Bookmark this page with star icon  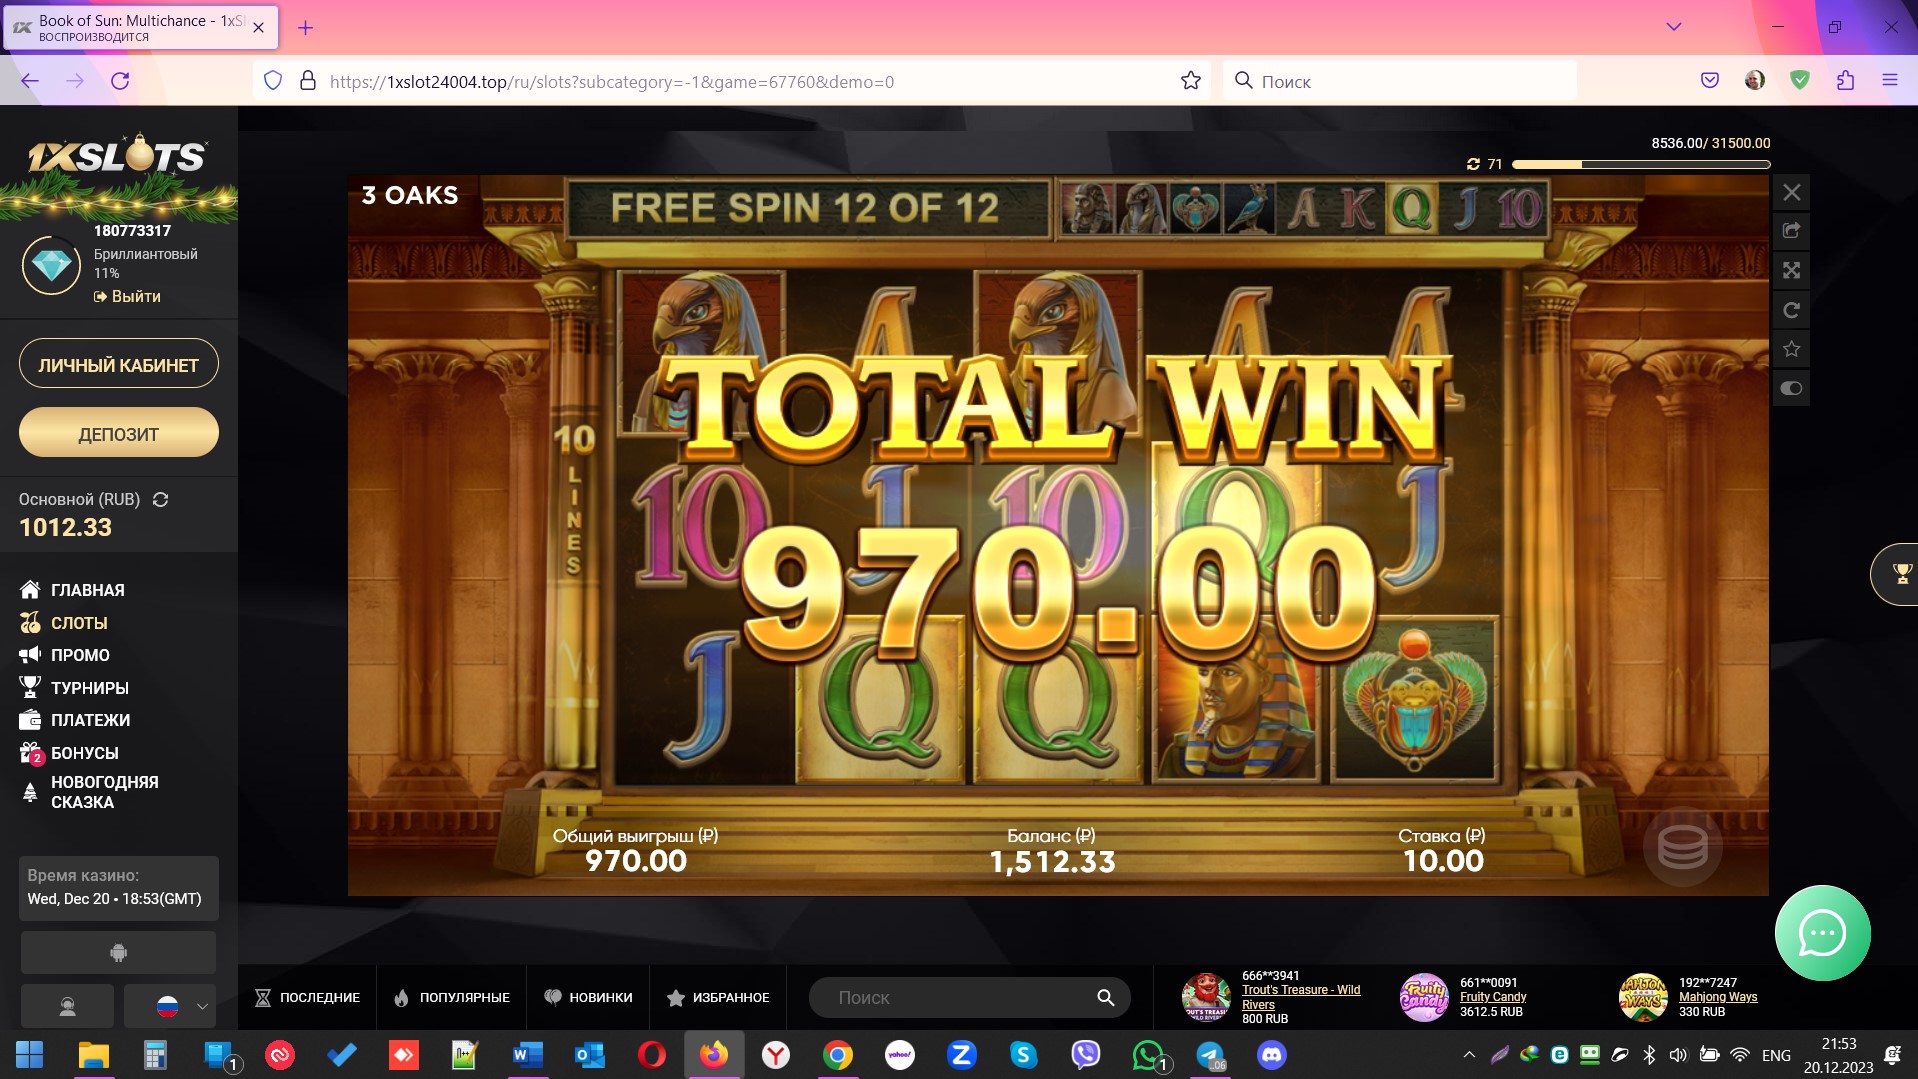1190,81
